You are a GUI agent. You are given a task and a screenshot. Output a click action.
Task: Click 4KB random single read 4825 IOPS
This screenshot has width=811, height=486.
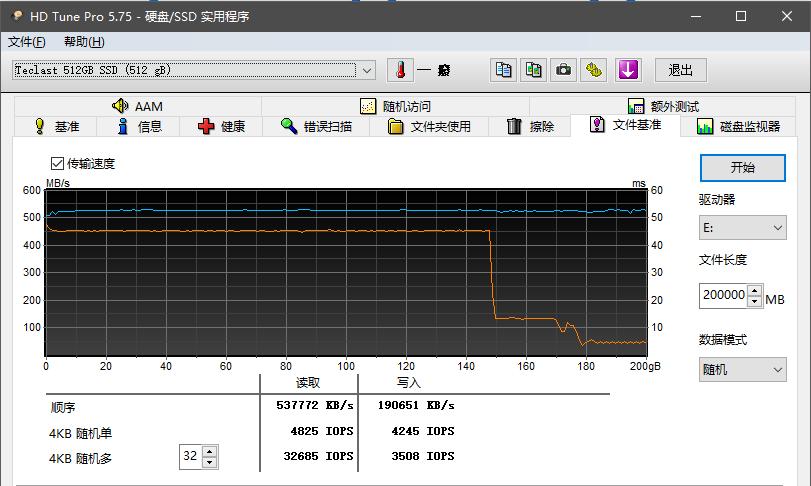pos(322,431)
